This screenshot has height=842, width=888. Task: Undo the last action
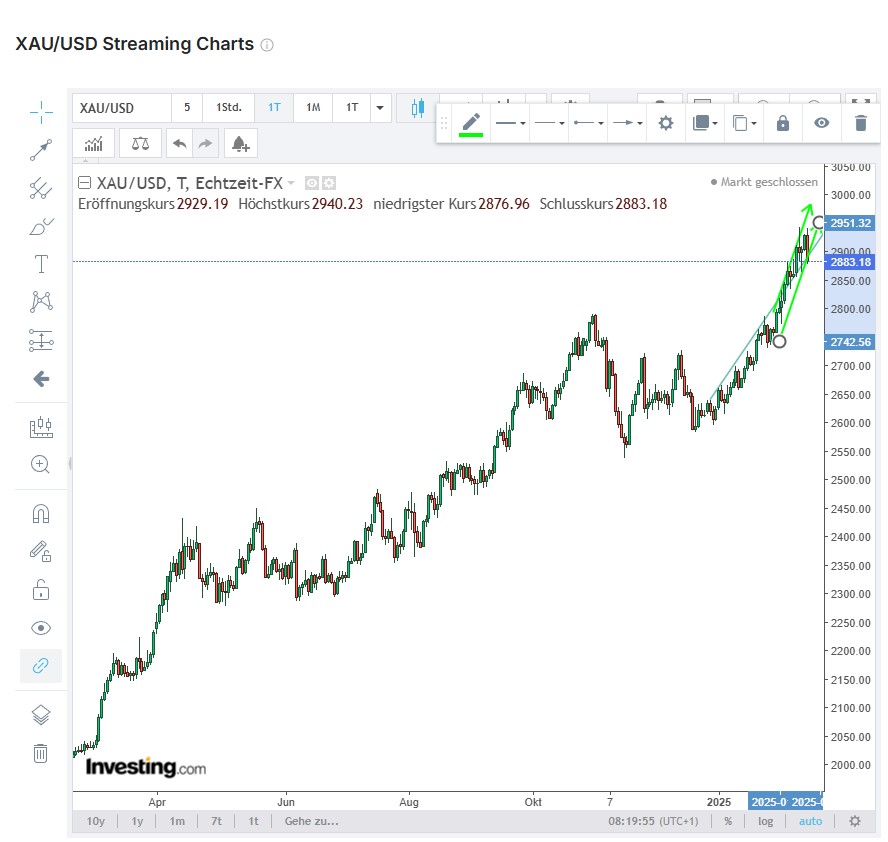click(x=180, y=144)
